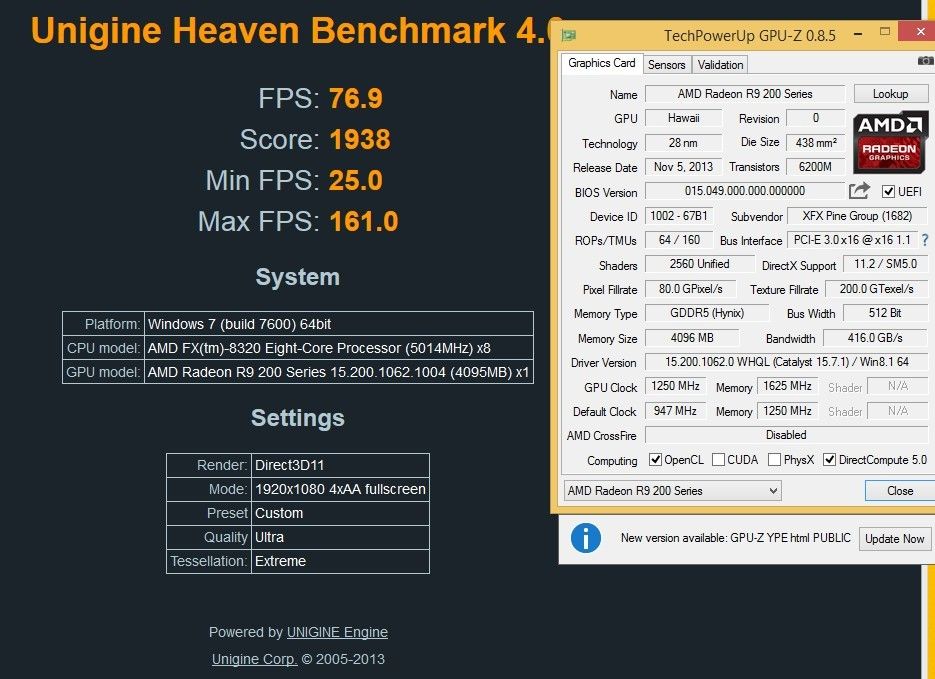Click the GPU model cell in System table
Screen dimensions: 935x679
339,371
